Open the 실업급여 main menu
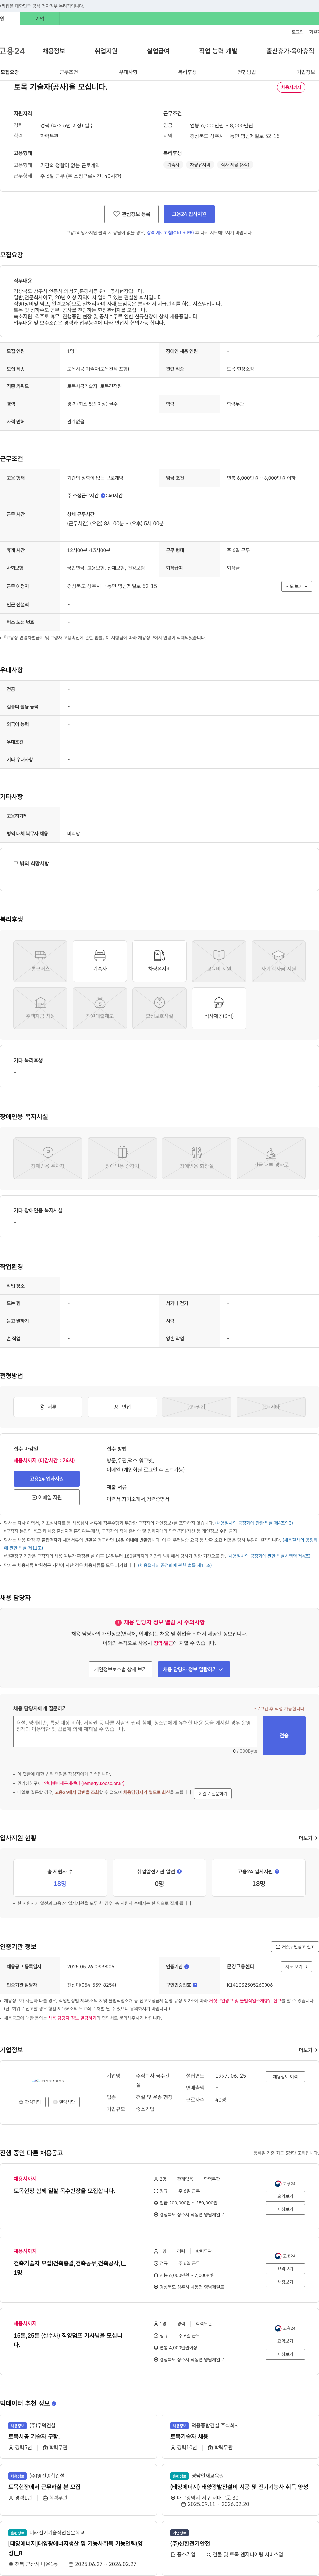 point(158,51)
